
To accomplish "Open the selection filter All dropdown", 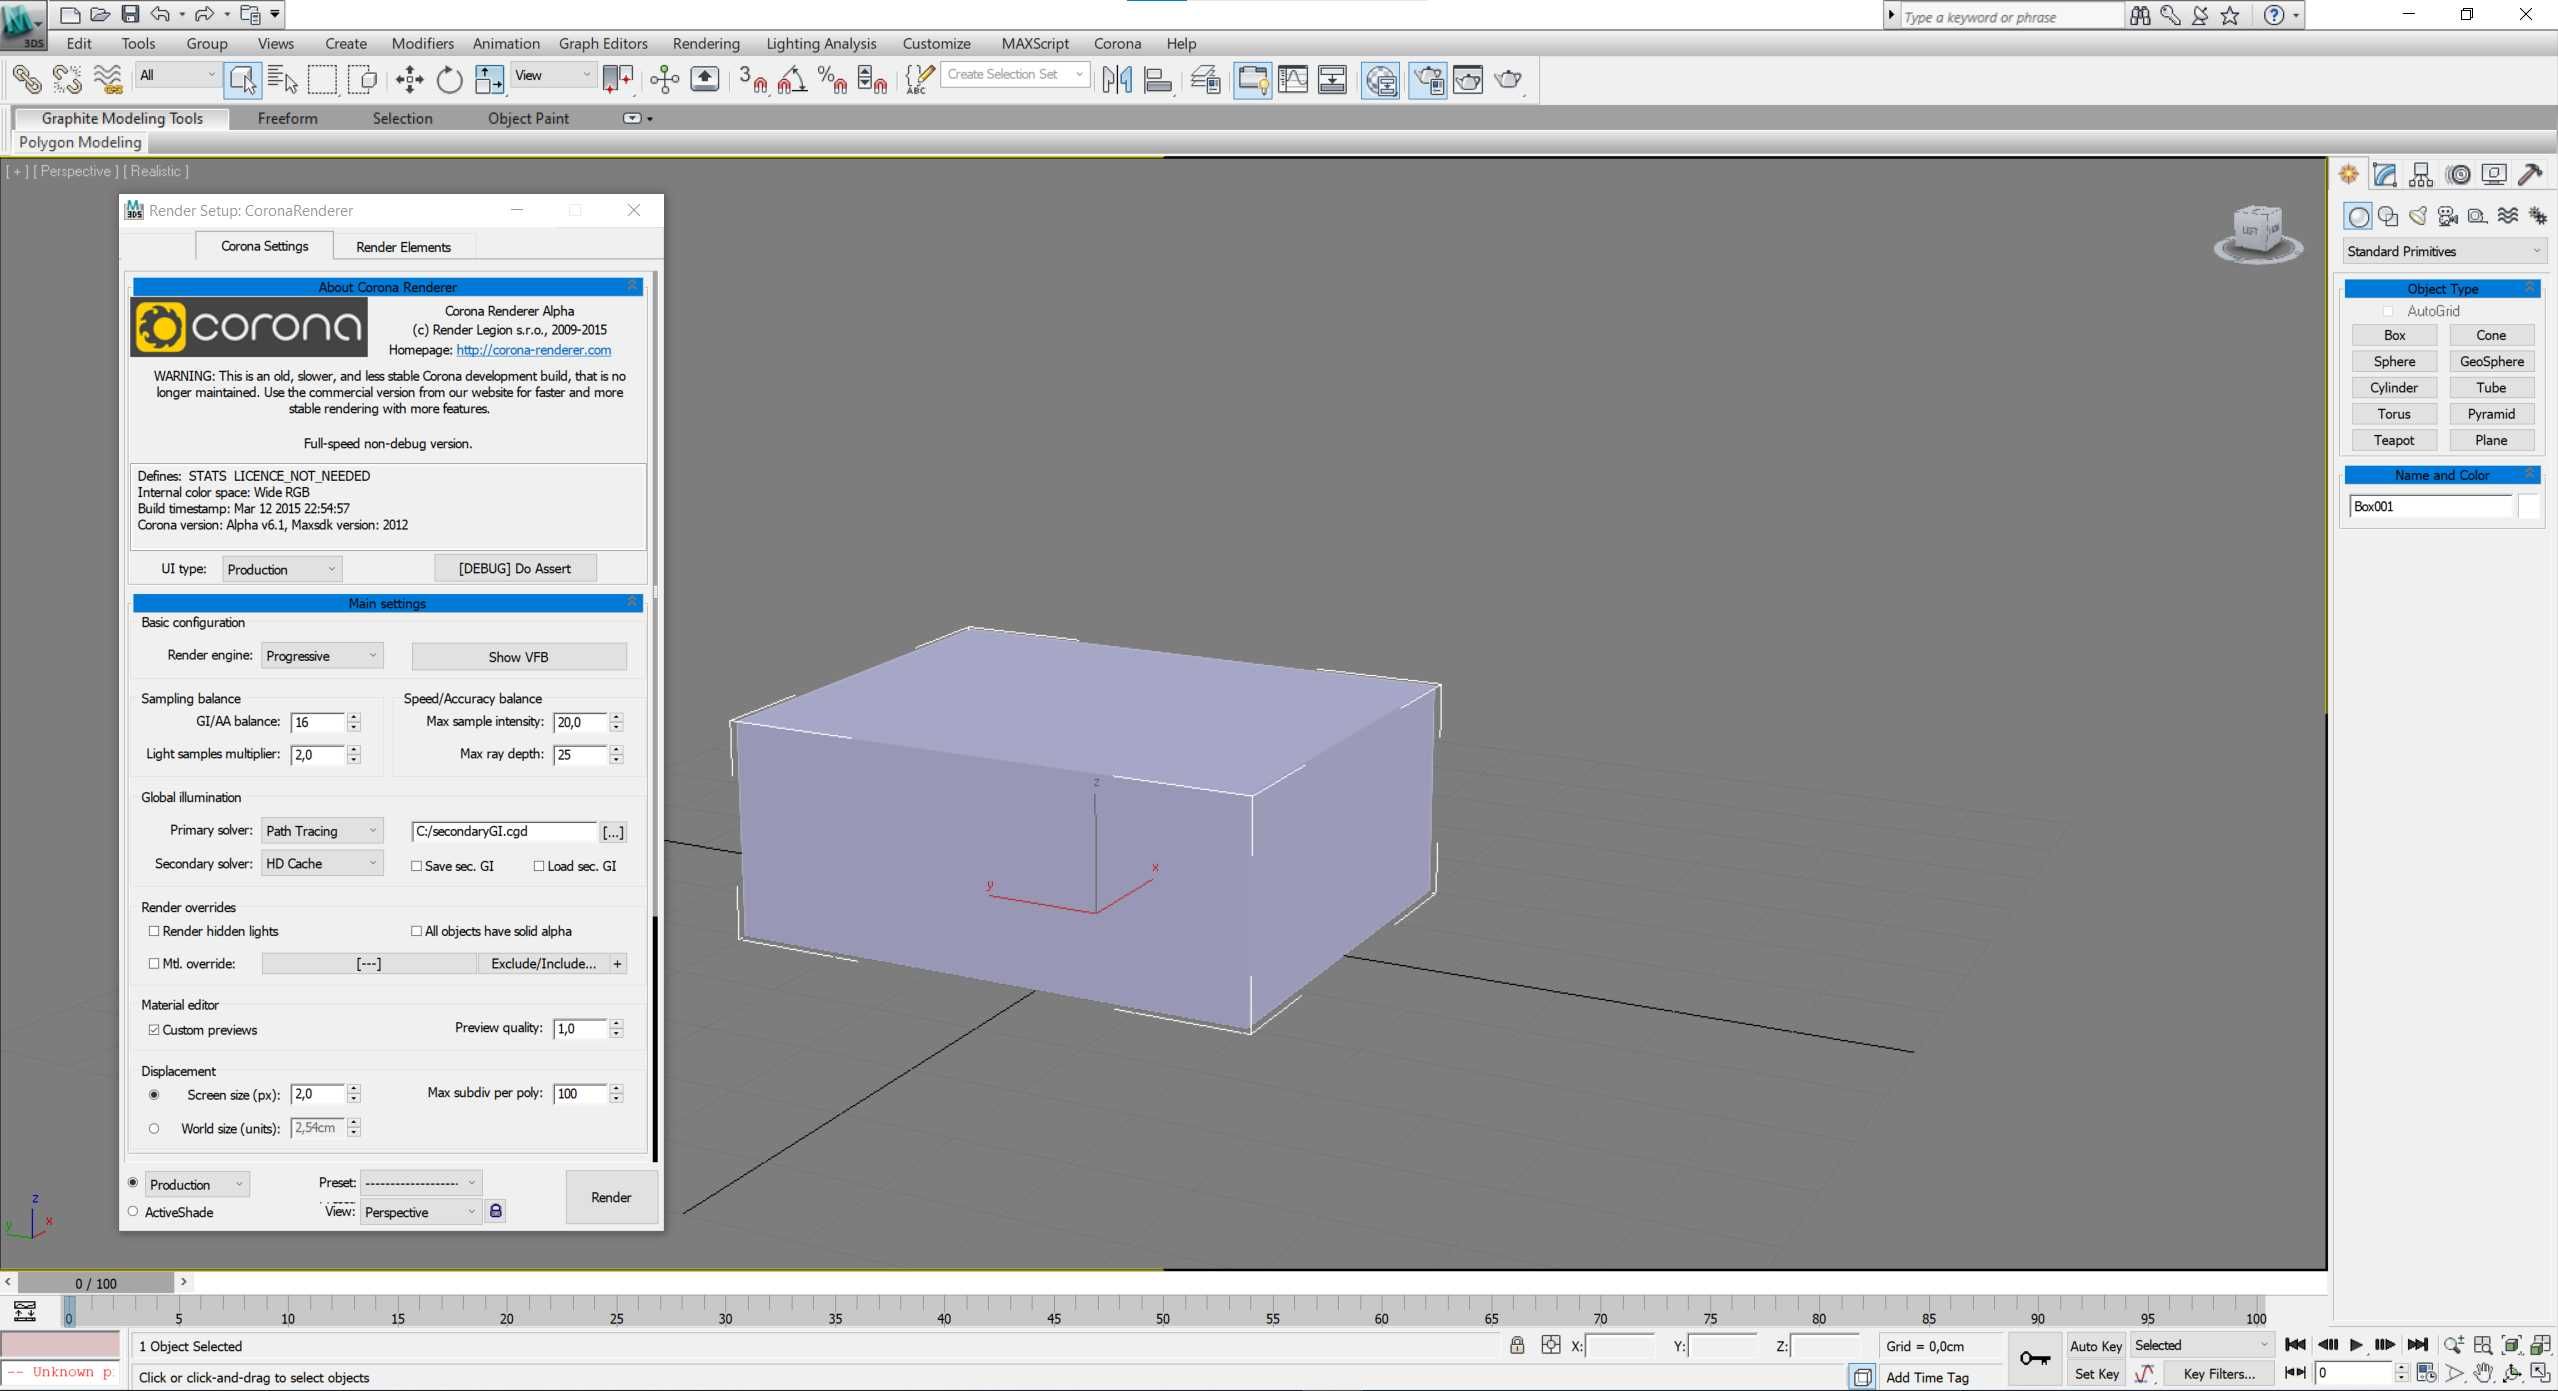I will point(177,75).
